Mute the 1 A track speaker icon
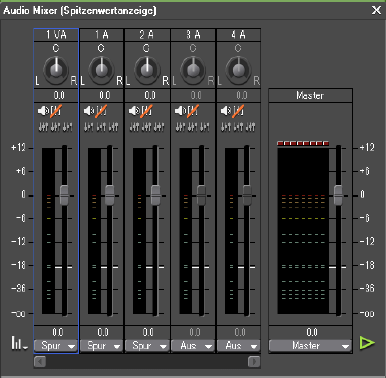Image resolution: width=386 pixels, height=378 pixels. pyautogui.click(x=89, y=110)
